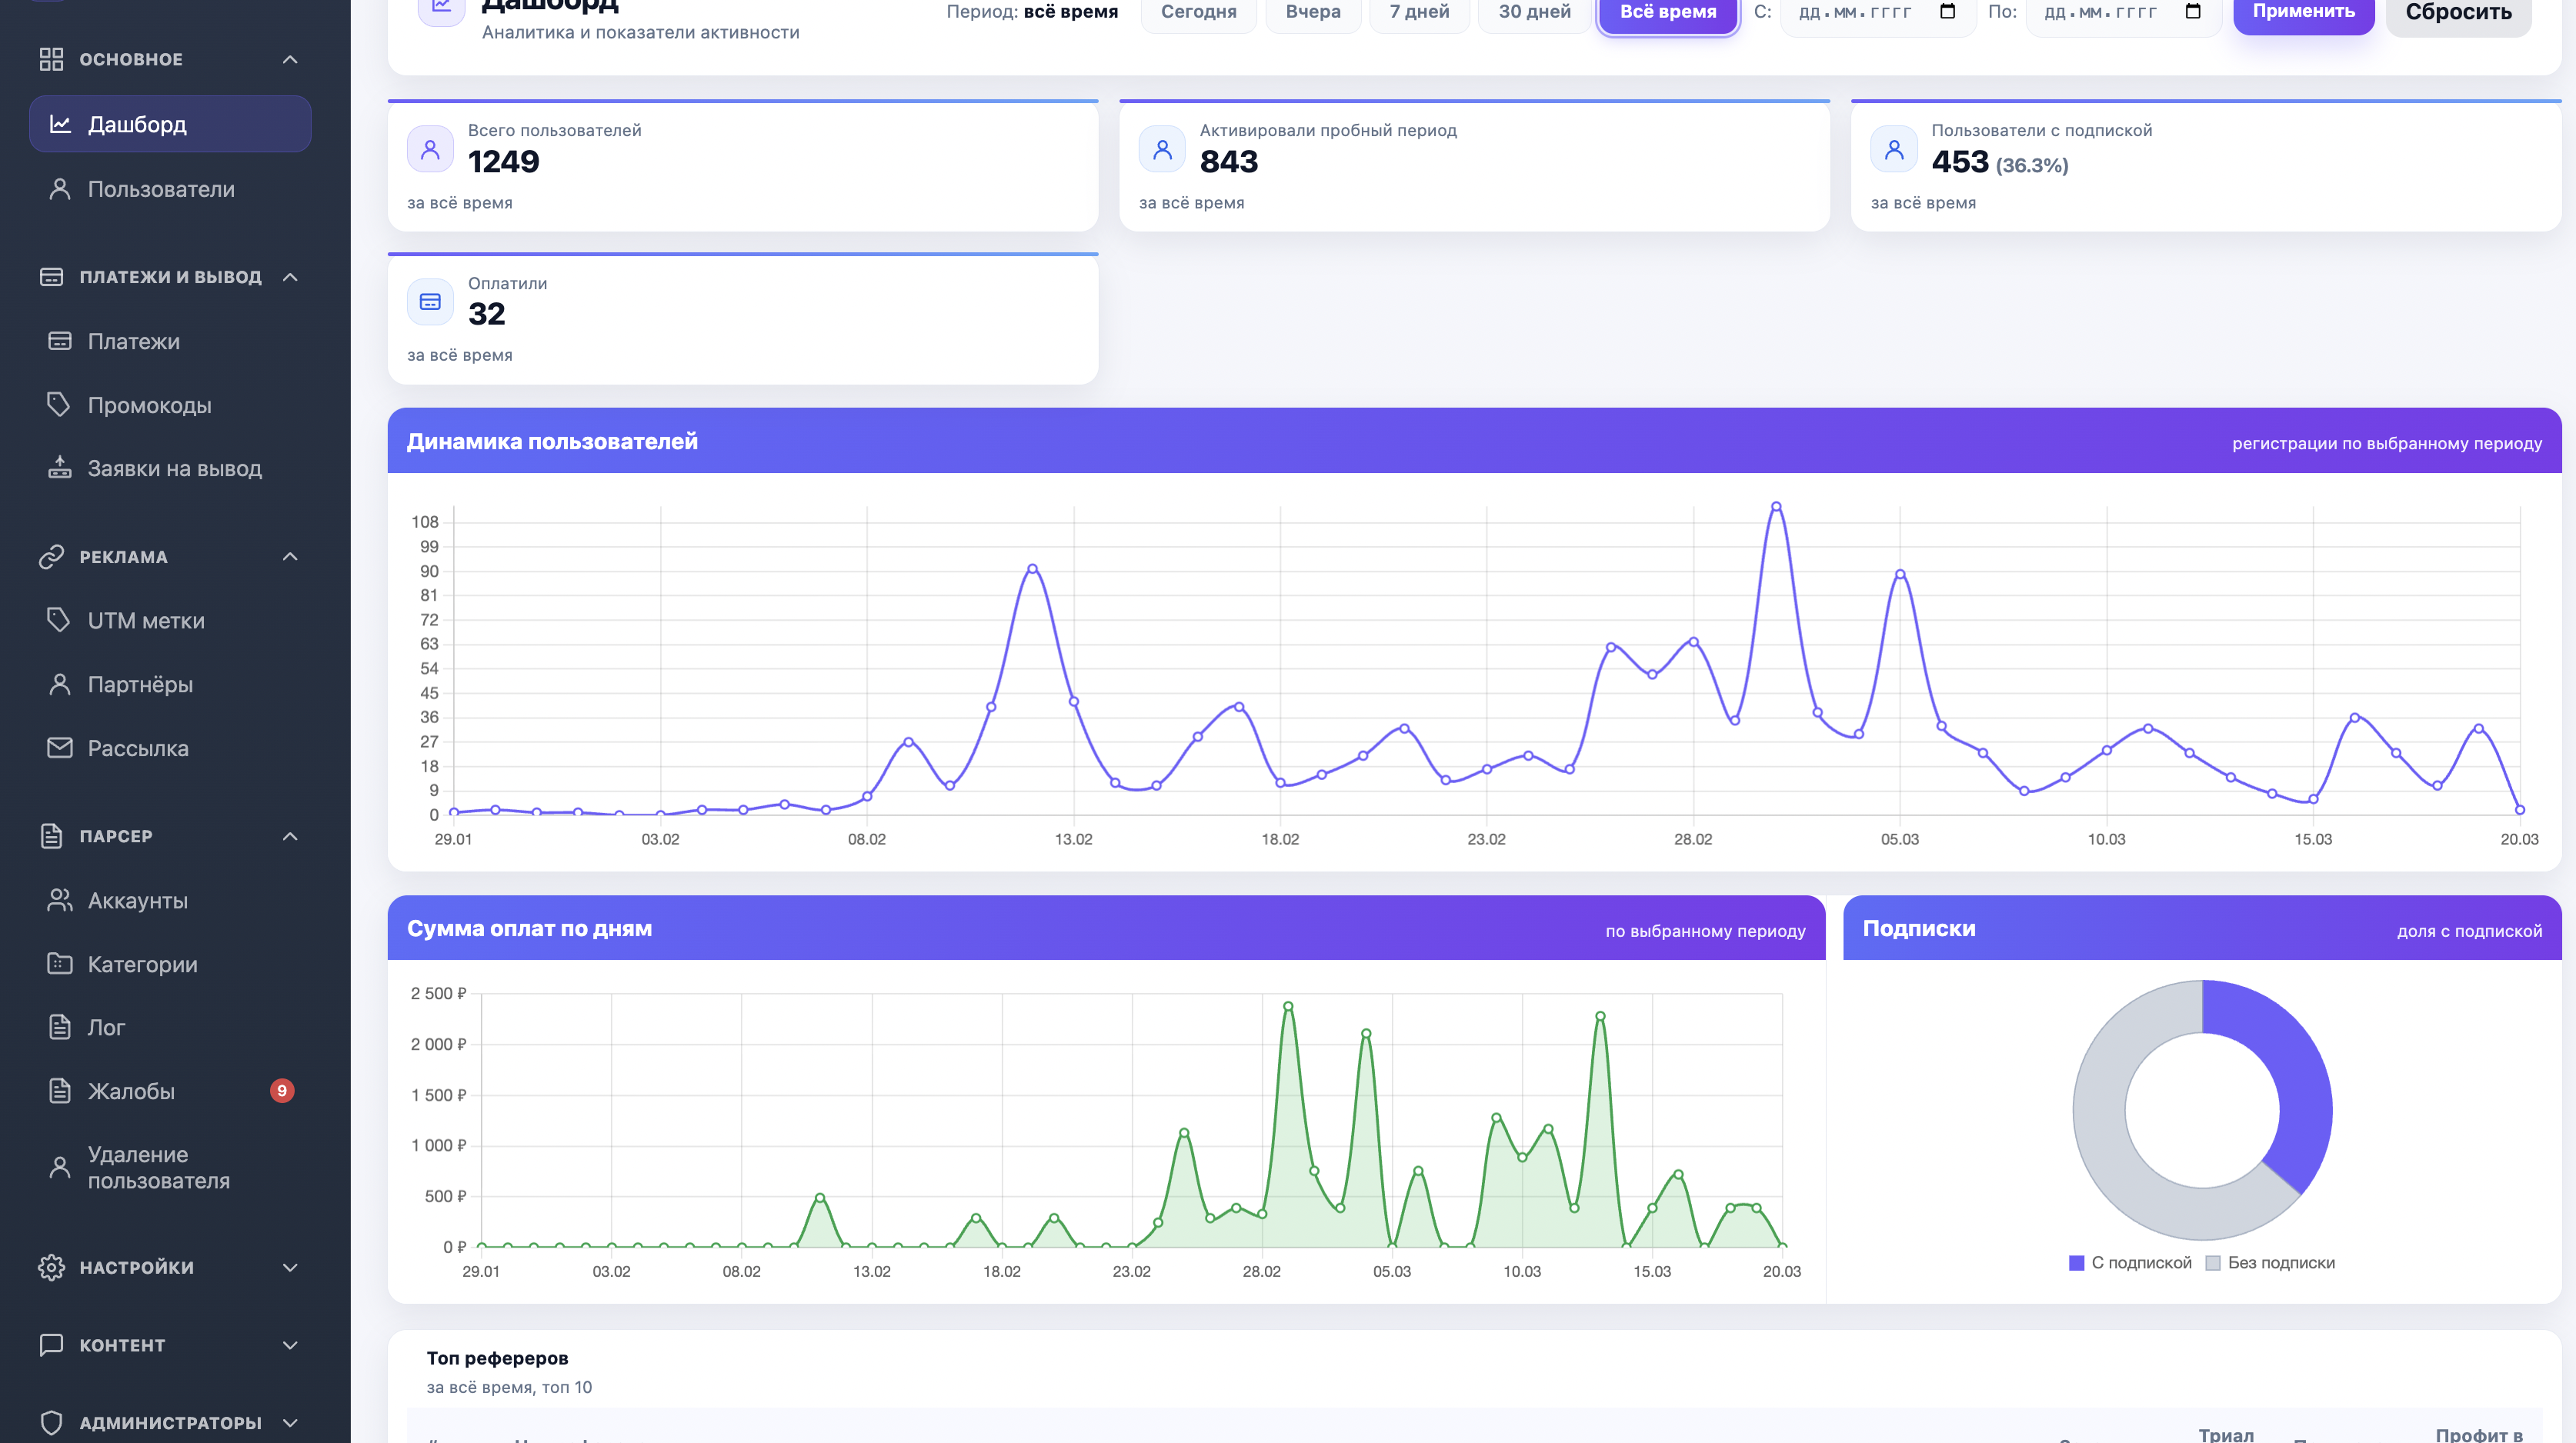Expand the Контент sidebar section
The height and width of the screenshot is (1443, 2576).
coord(290,1345)
